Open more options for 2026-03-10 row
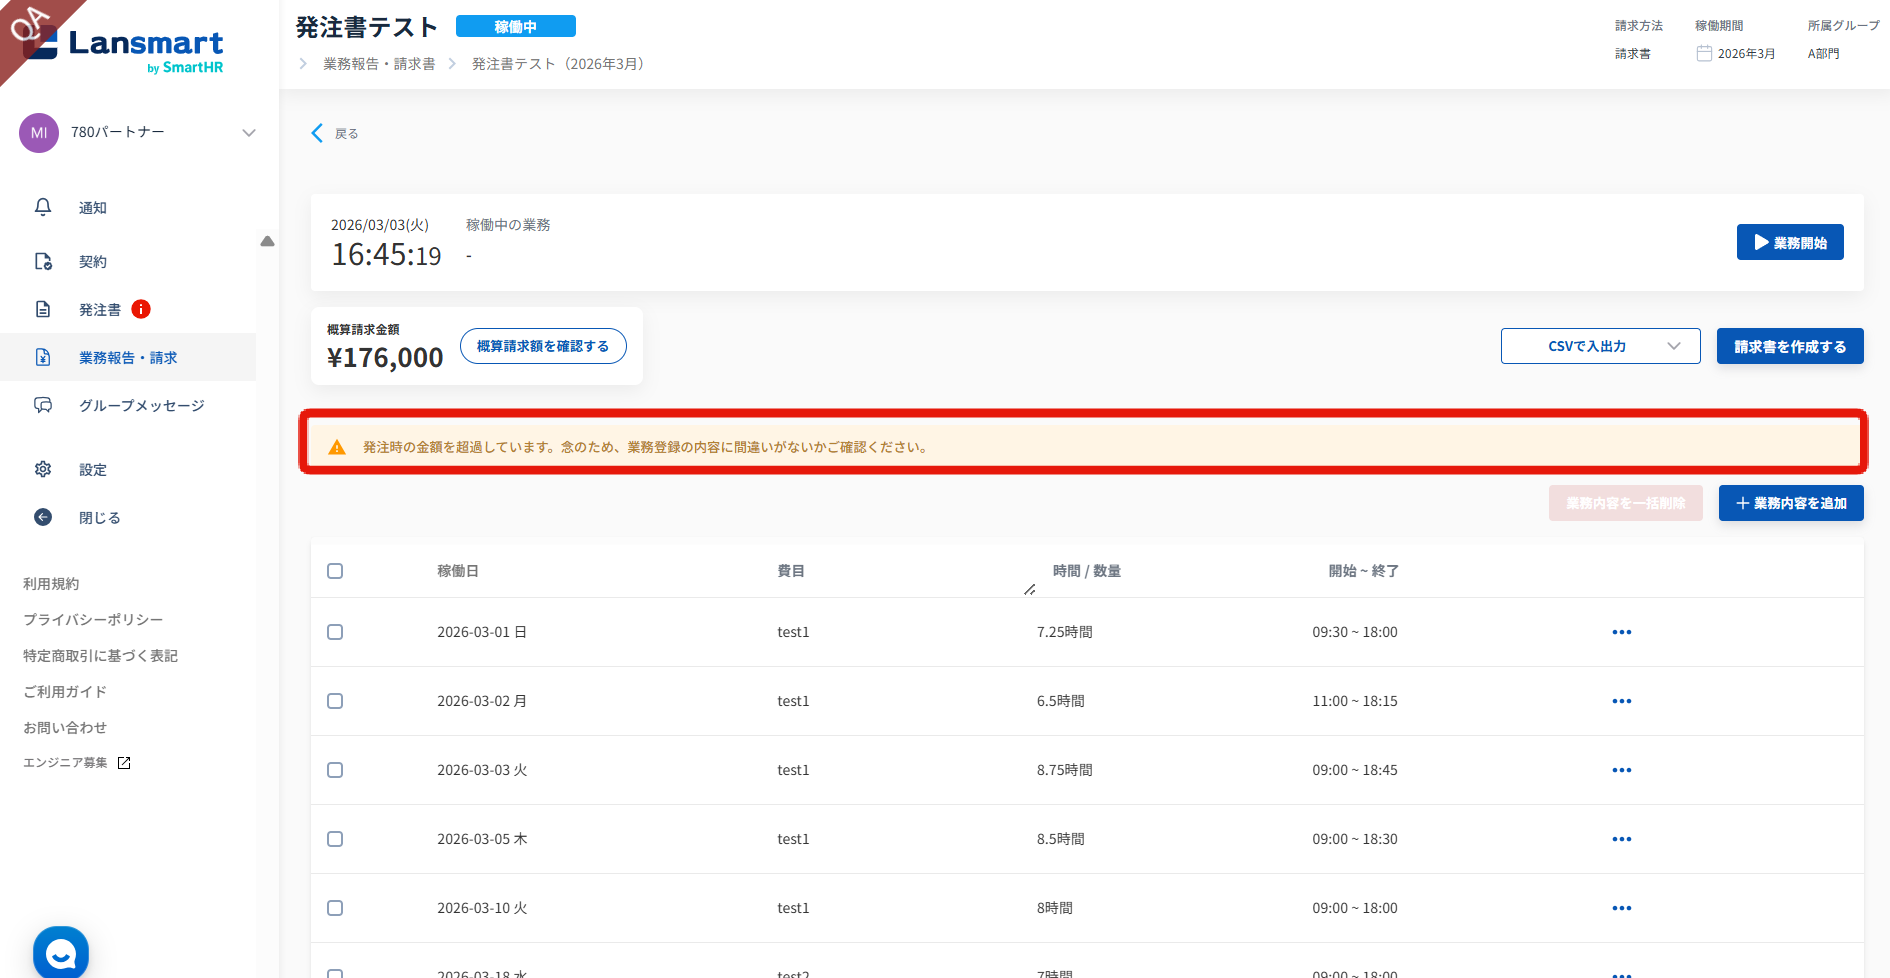The width and height of the screenshot is (1890, 978). pyautogui.click(x=1622, y=908)
